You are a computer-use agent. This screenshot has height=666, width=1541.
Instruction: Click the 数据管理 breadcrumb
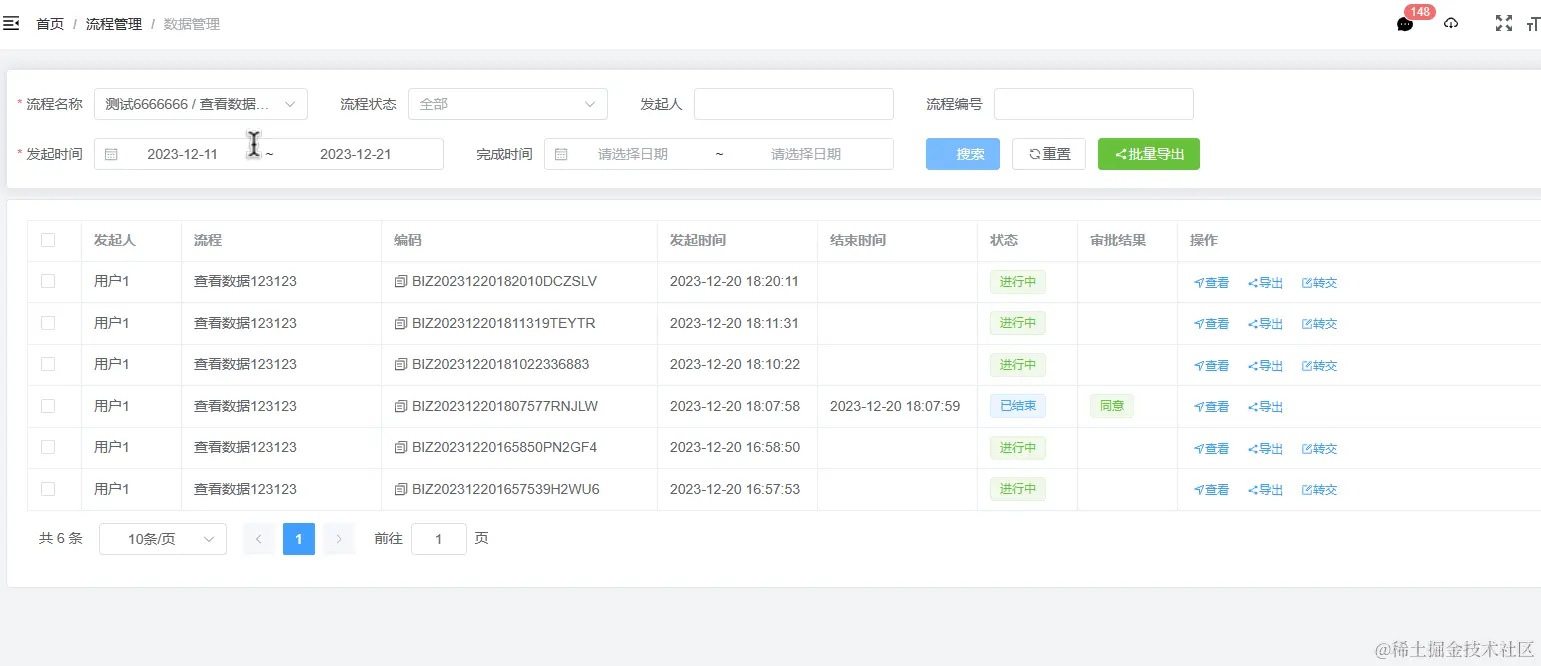click(x=192, y=24)
